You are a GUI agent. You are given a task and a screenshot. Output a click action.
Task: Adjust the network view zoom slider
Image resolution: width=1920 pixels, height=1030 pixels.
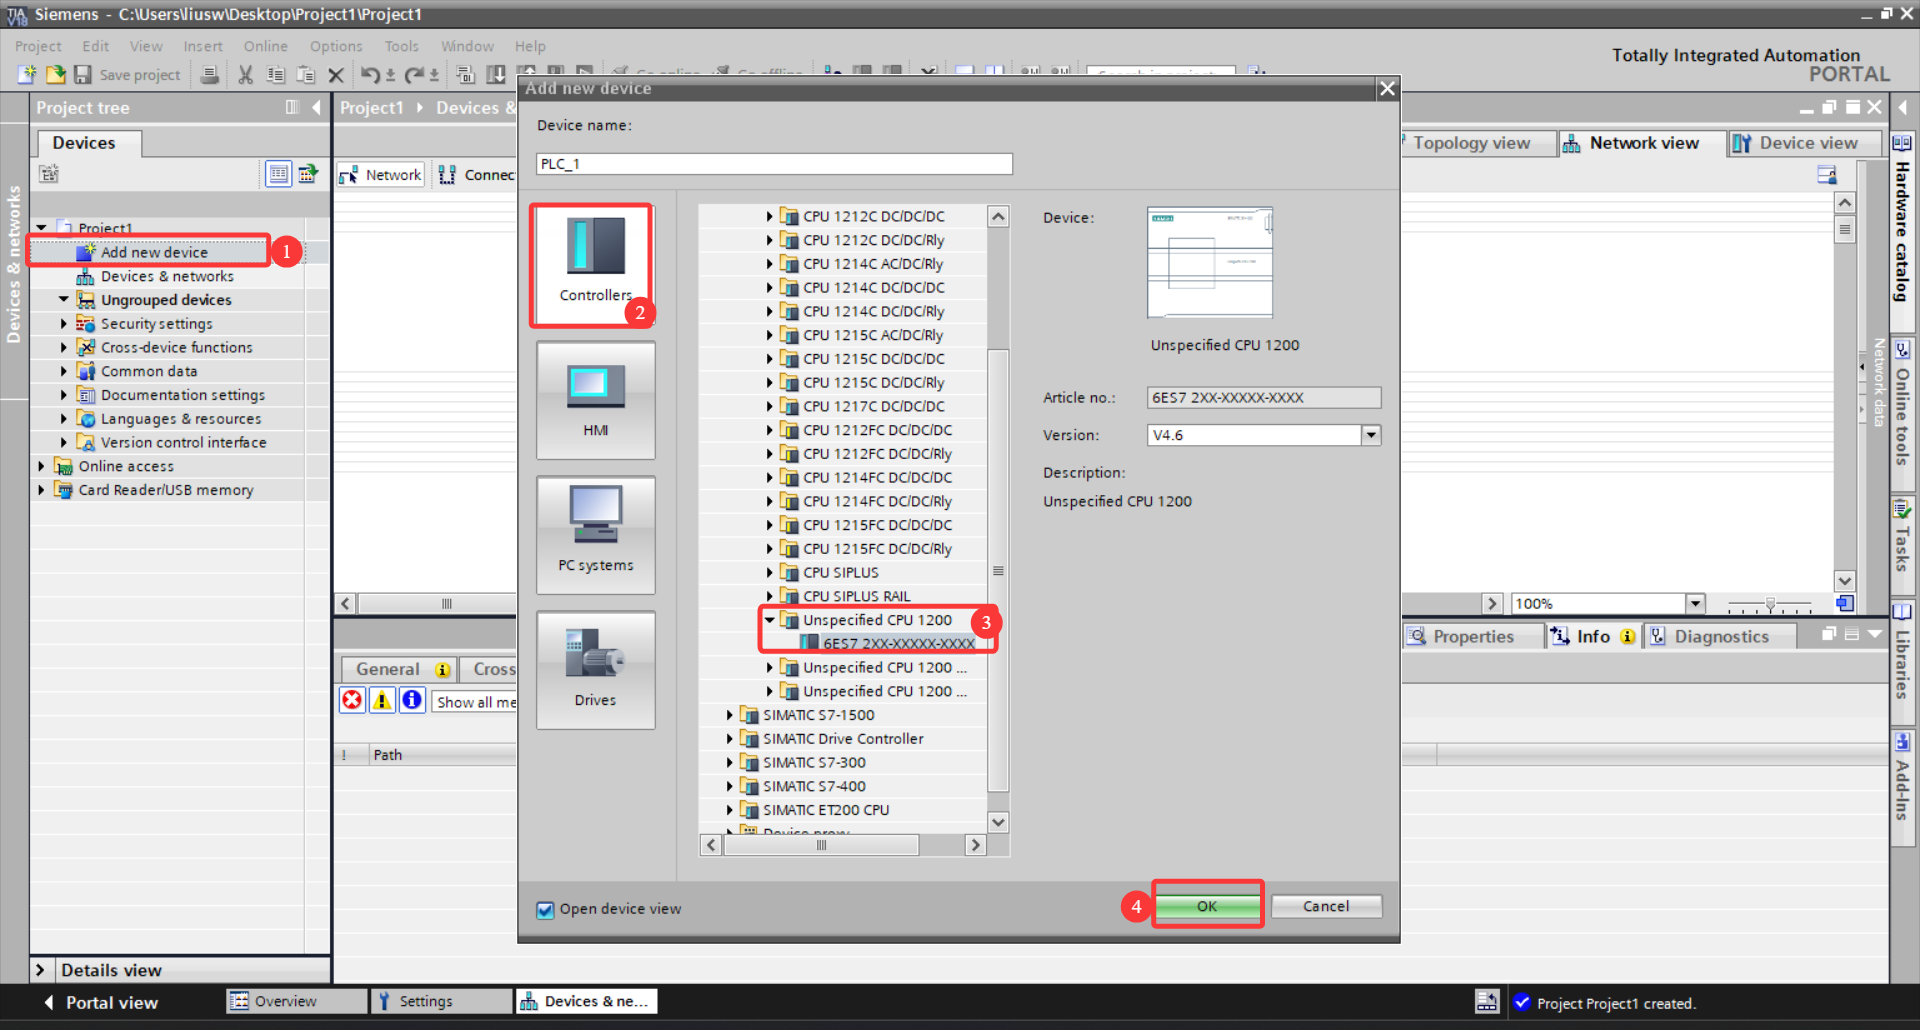1770,604
